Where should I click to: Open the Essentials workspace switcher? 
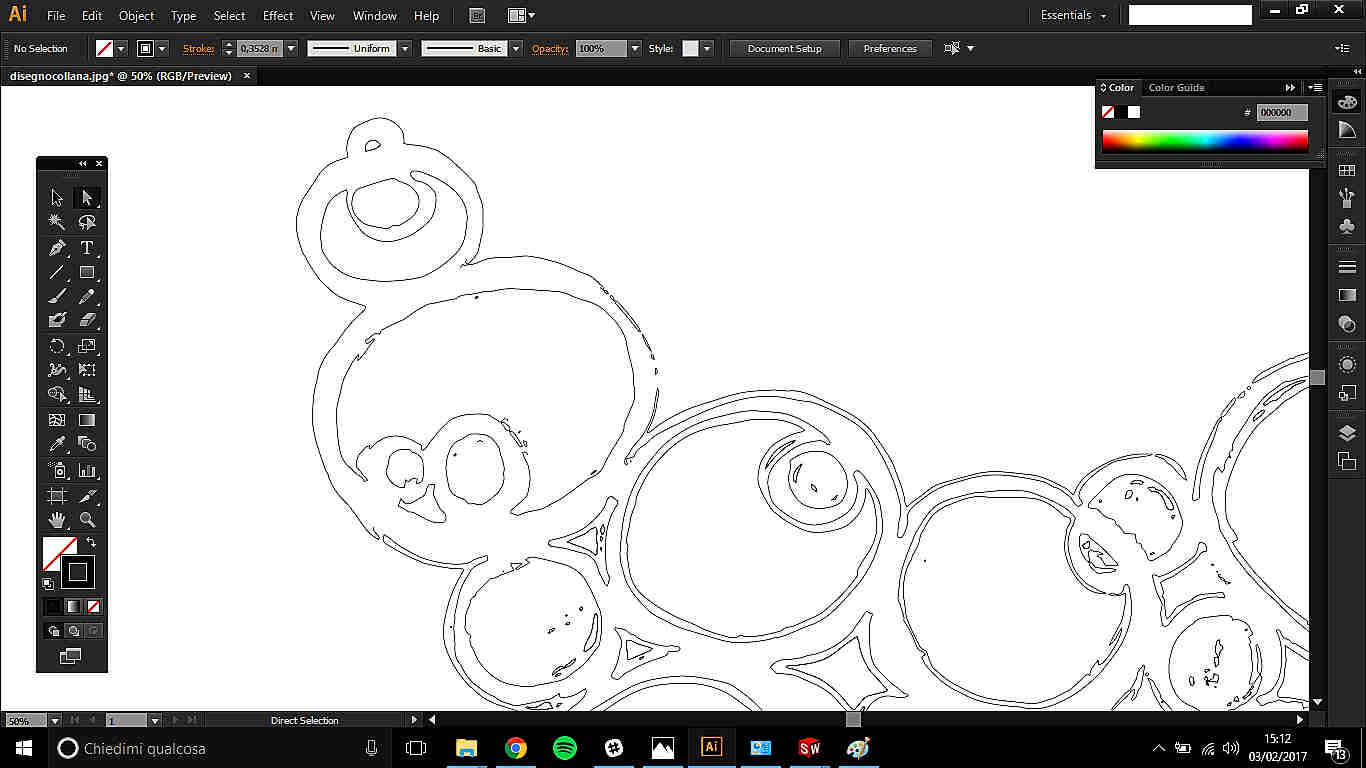tap(1073, 15)
